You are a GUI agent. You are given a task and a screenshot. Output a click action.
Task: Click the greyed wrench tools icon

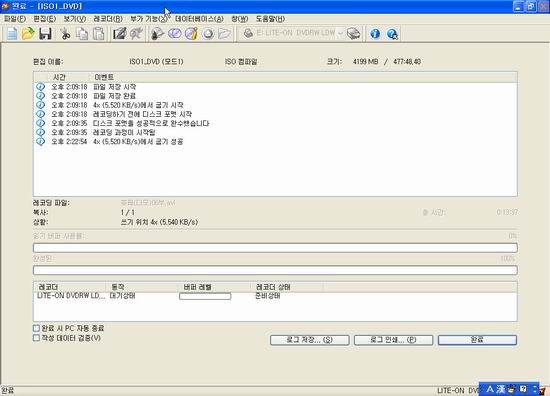pos(136,34)
